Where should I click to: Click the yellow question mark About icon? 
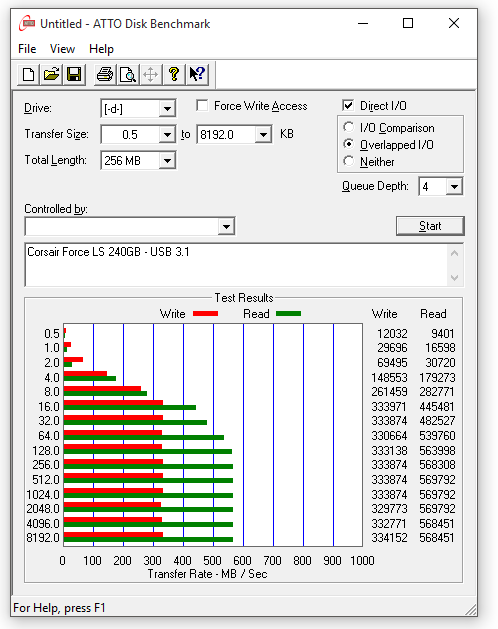point(174,74)
